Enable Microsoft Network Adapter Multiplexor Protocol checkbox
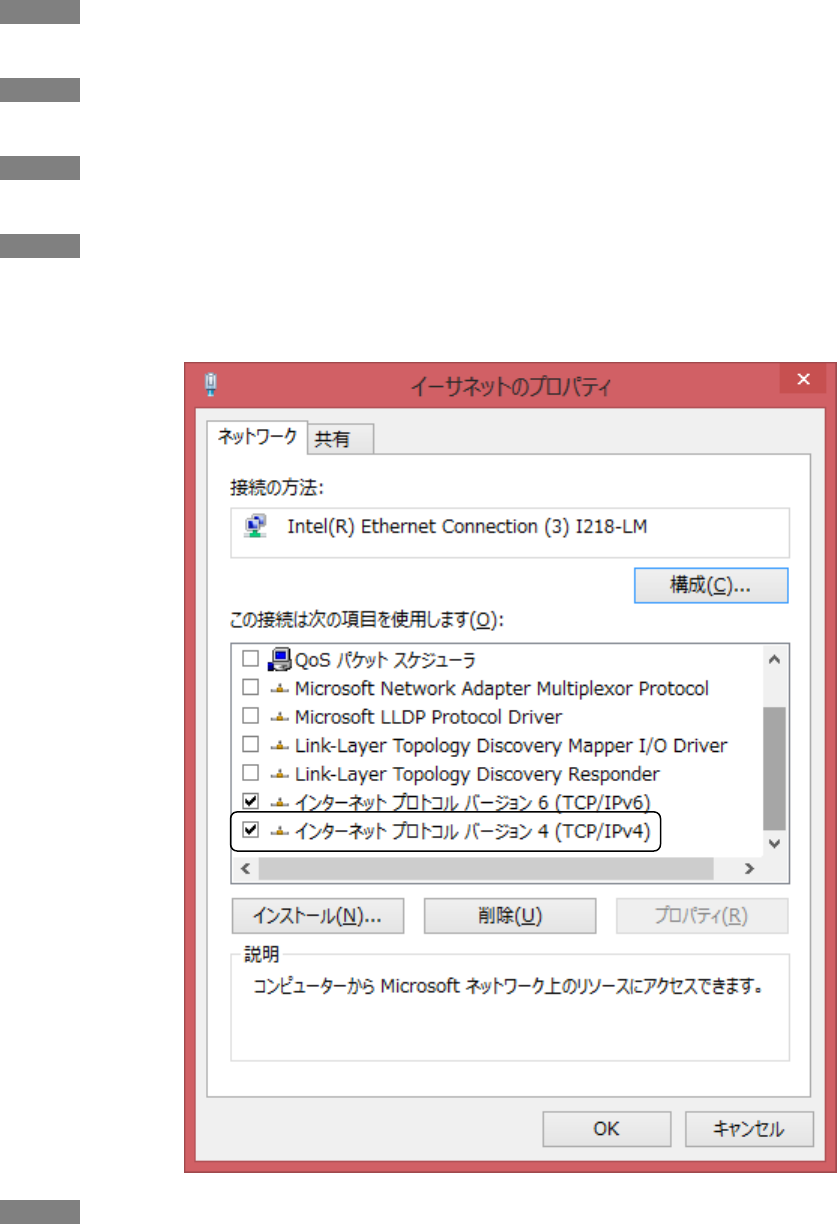 pyautogui.click(x=251, y=688)
